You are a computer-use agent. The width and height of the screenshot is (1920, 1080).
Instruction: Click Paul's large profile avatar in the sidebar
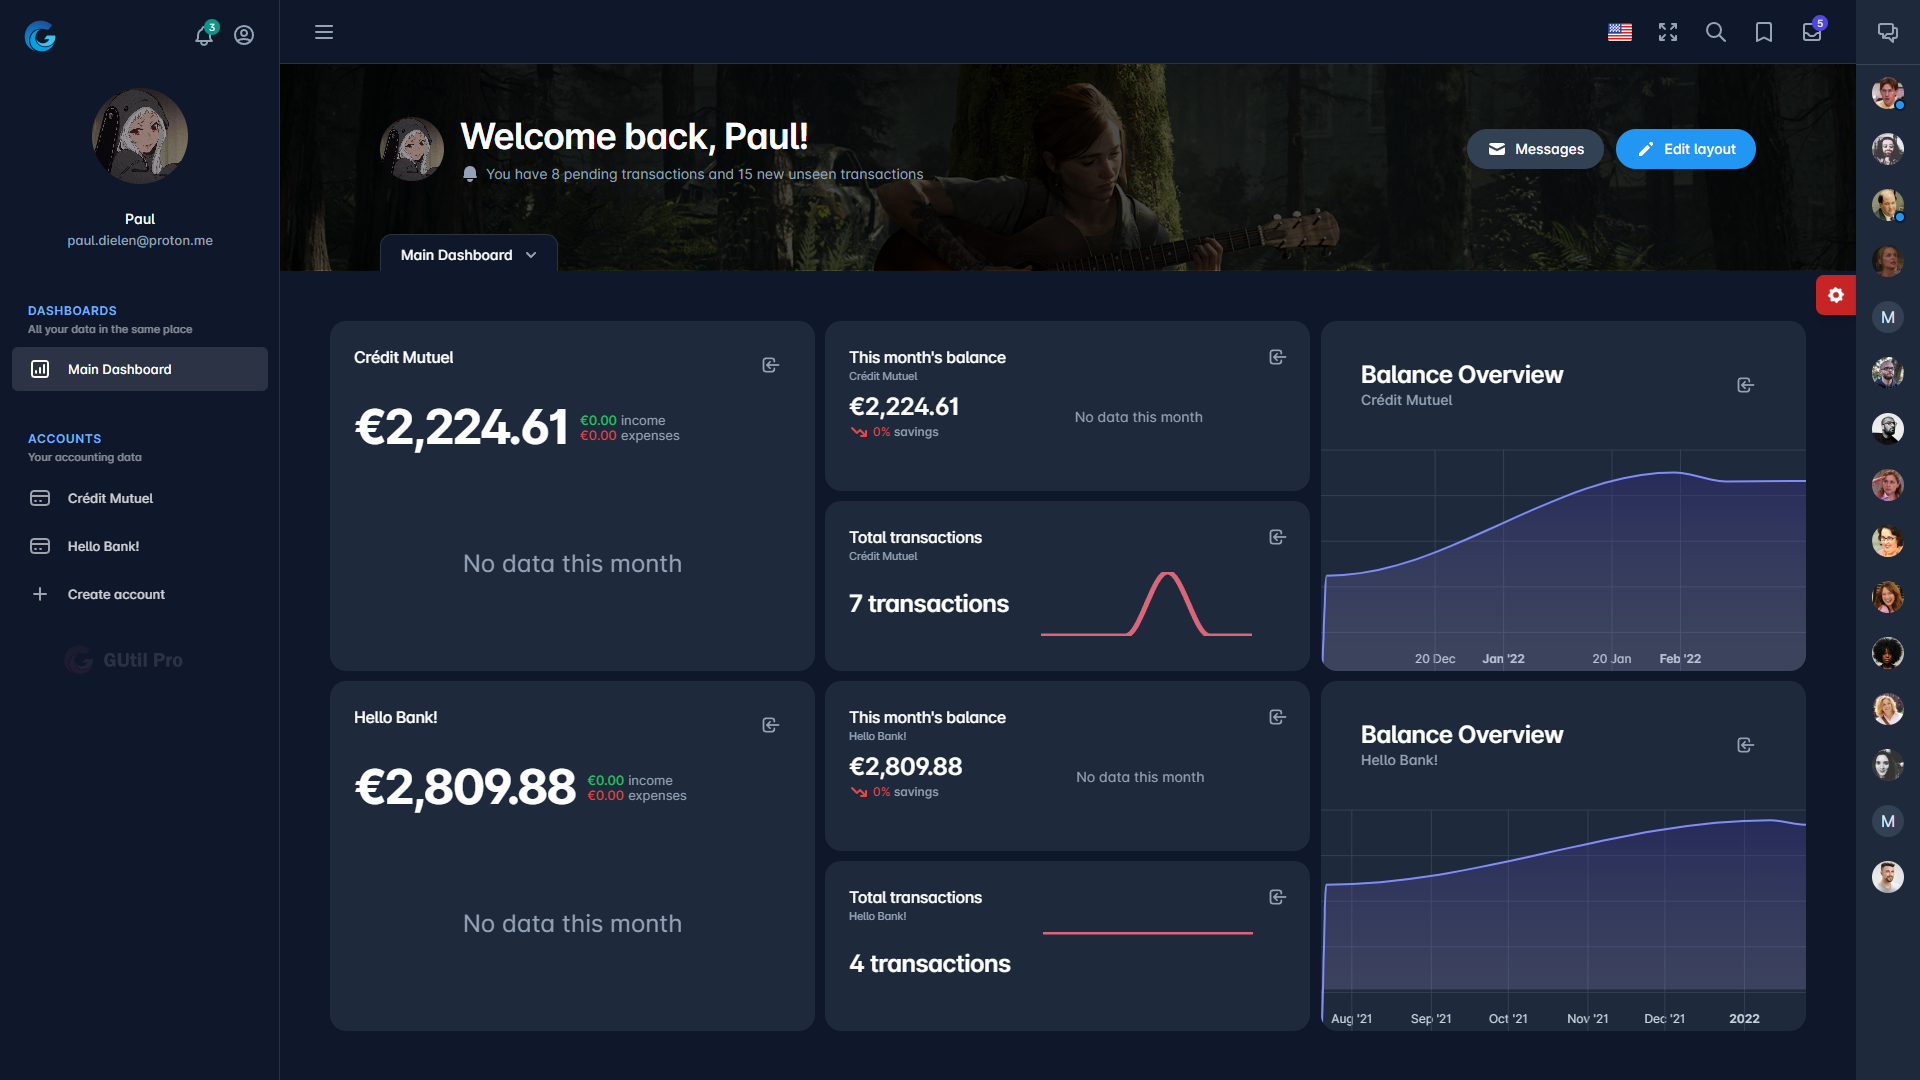140,136
